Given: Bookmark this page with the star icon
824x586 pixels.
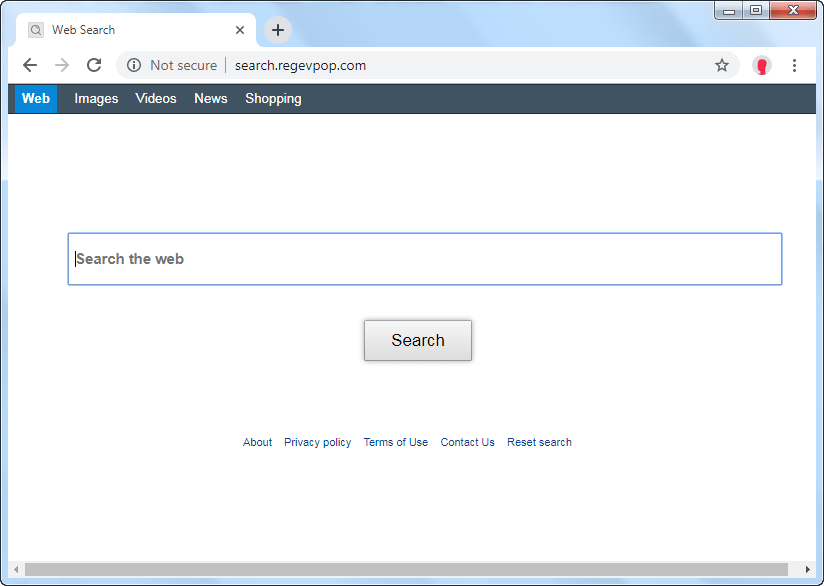Looking at the screenshot, I should (x=722, y=66).
